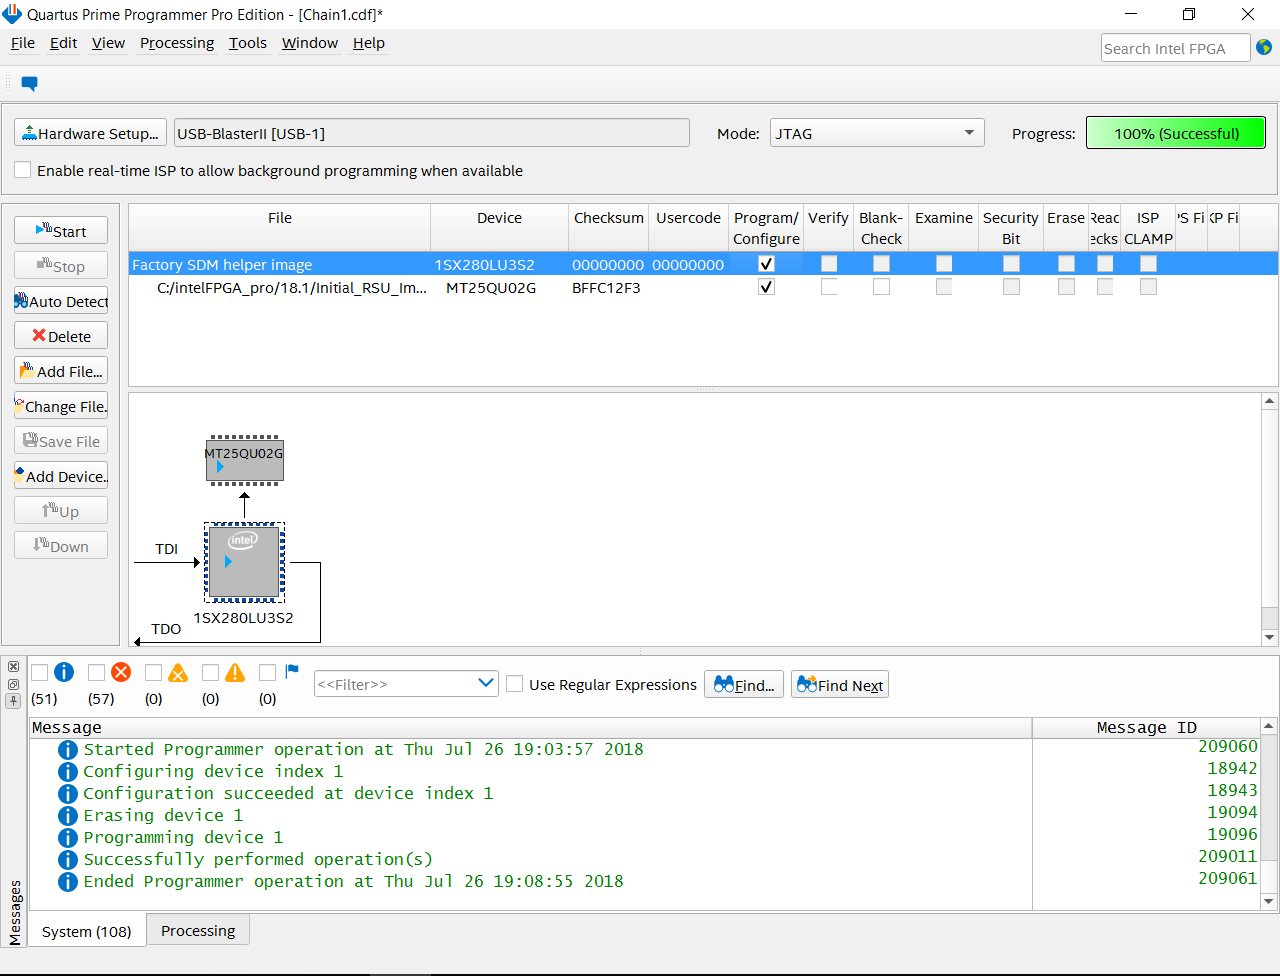
Task: Expand the message Filter combo box
Action: point(486,684)
